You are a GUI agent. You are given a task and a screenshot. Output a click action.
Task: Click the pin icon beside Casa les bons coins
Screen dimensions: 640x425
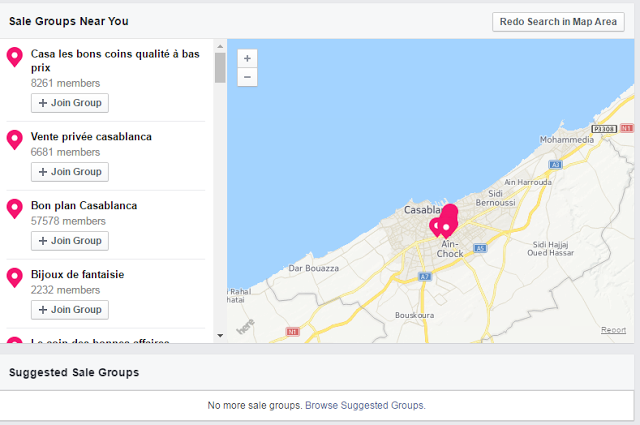click(x=15, y=56)
